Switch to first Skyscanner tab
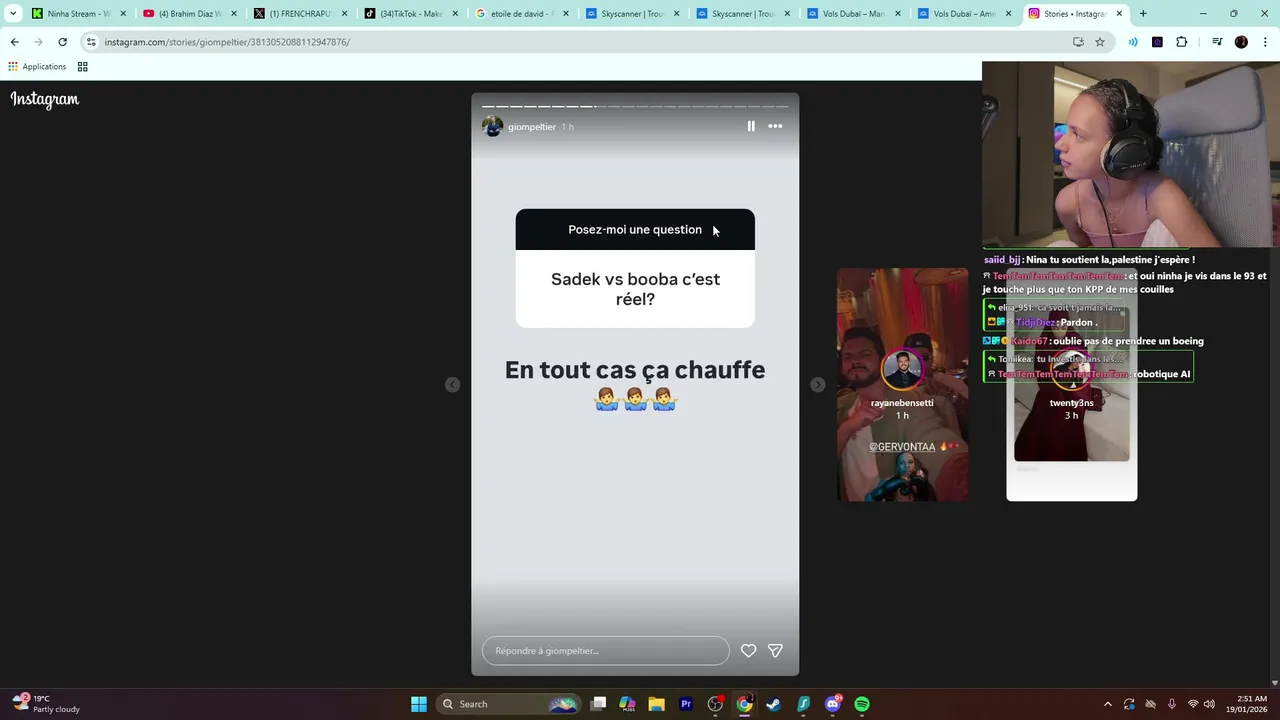 coord(632,14)
